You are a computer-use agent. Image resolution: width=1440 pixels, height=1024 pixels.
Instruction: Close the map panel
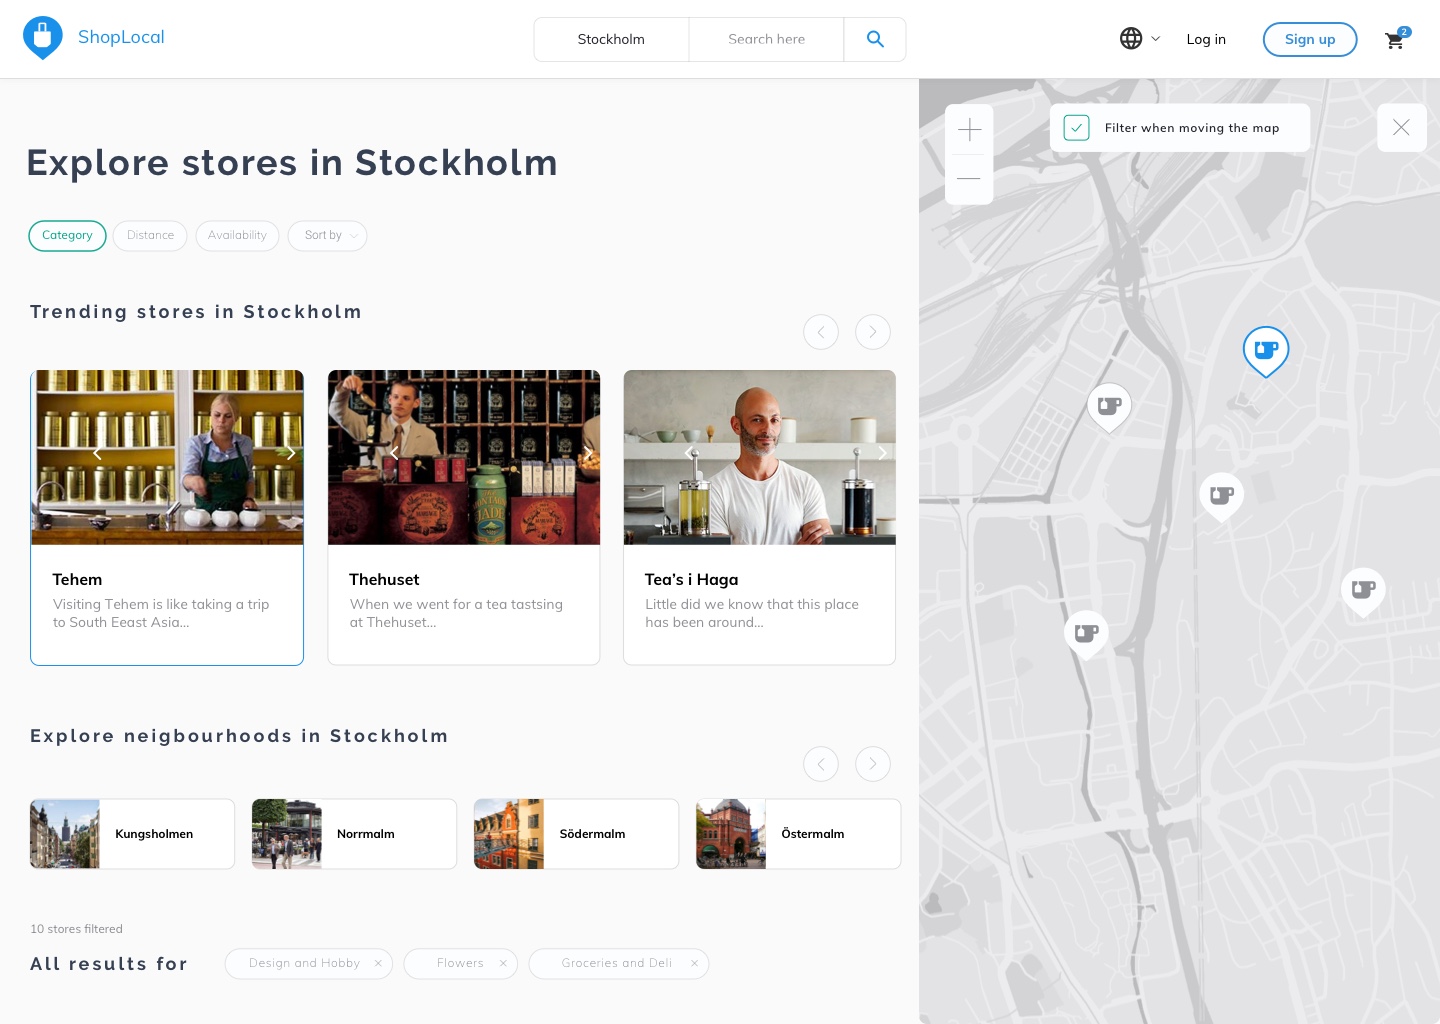coord(1401,128)
